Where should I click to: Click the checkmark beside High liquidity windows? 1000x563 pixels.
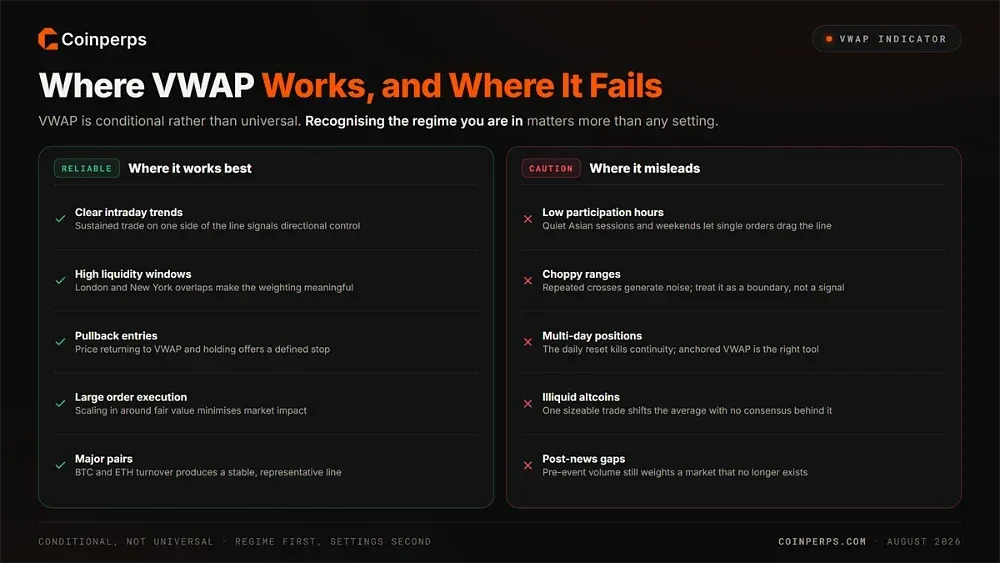(x=61, y=281)
